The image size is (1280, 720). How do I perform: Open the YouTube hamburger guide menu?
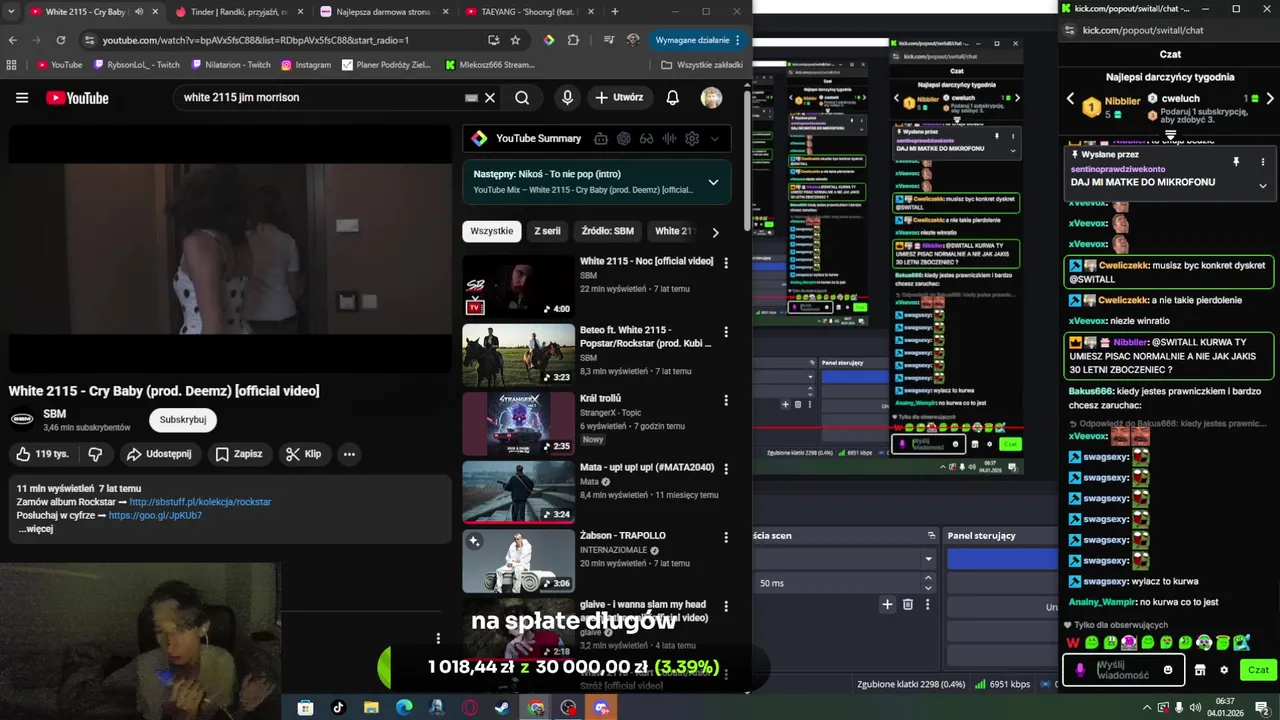click(x=22, y=98)
